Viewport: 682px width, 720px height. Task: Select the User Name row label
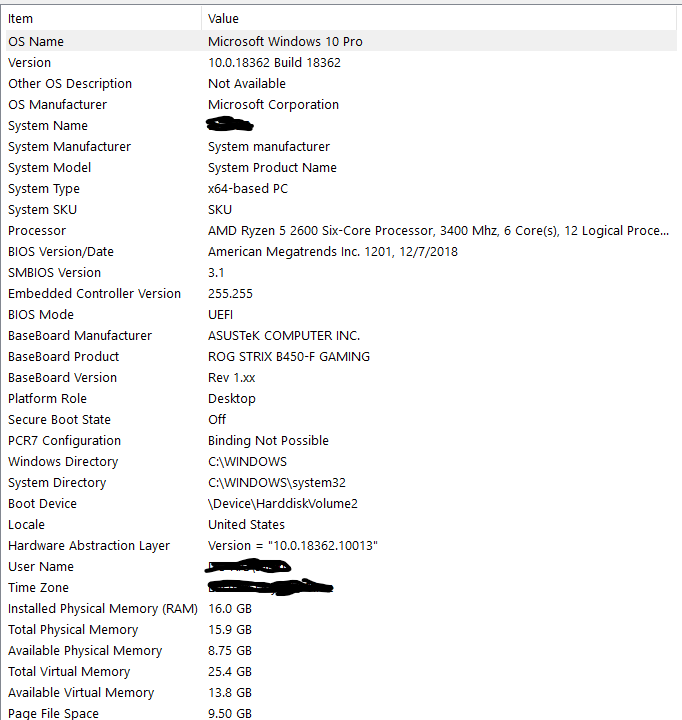41,567
